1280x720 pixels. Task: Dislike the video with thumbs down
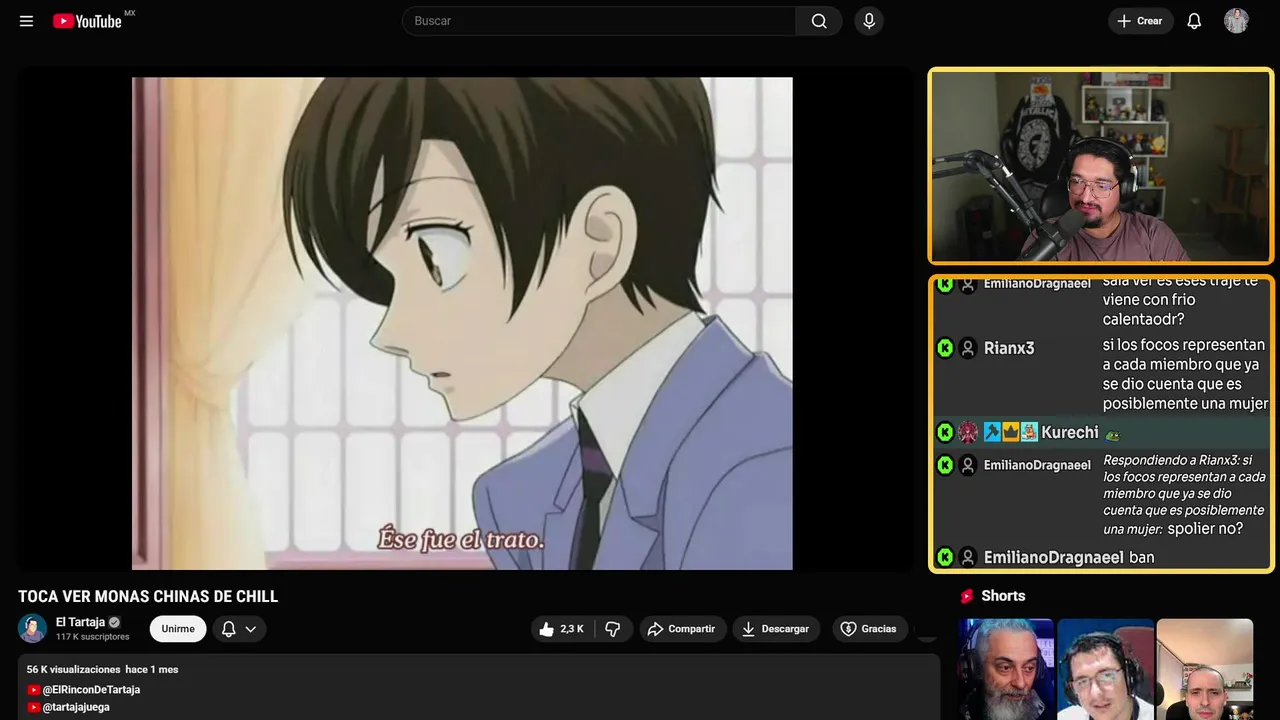[x=613, y=629]
